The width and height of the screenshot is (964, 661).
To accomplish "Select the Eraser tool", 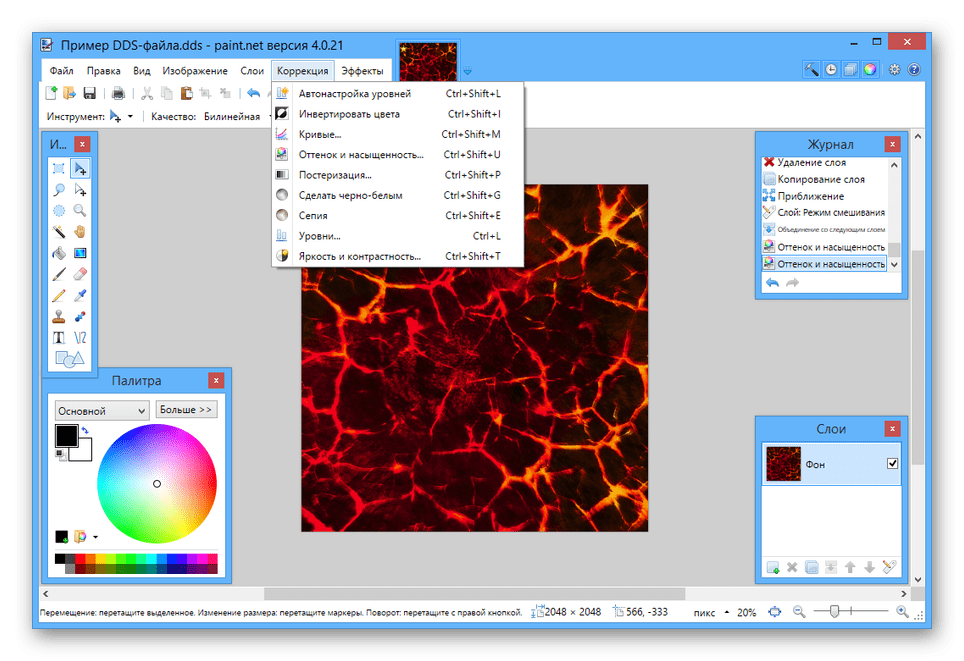I will coord(81,273).
